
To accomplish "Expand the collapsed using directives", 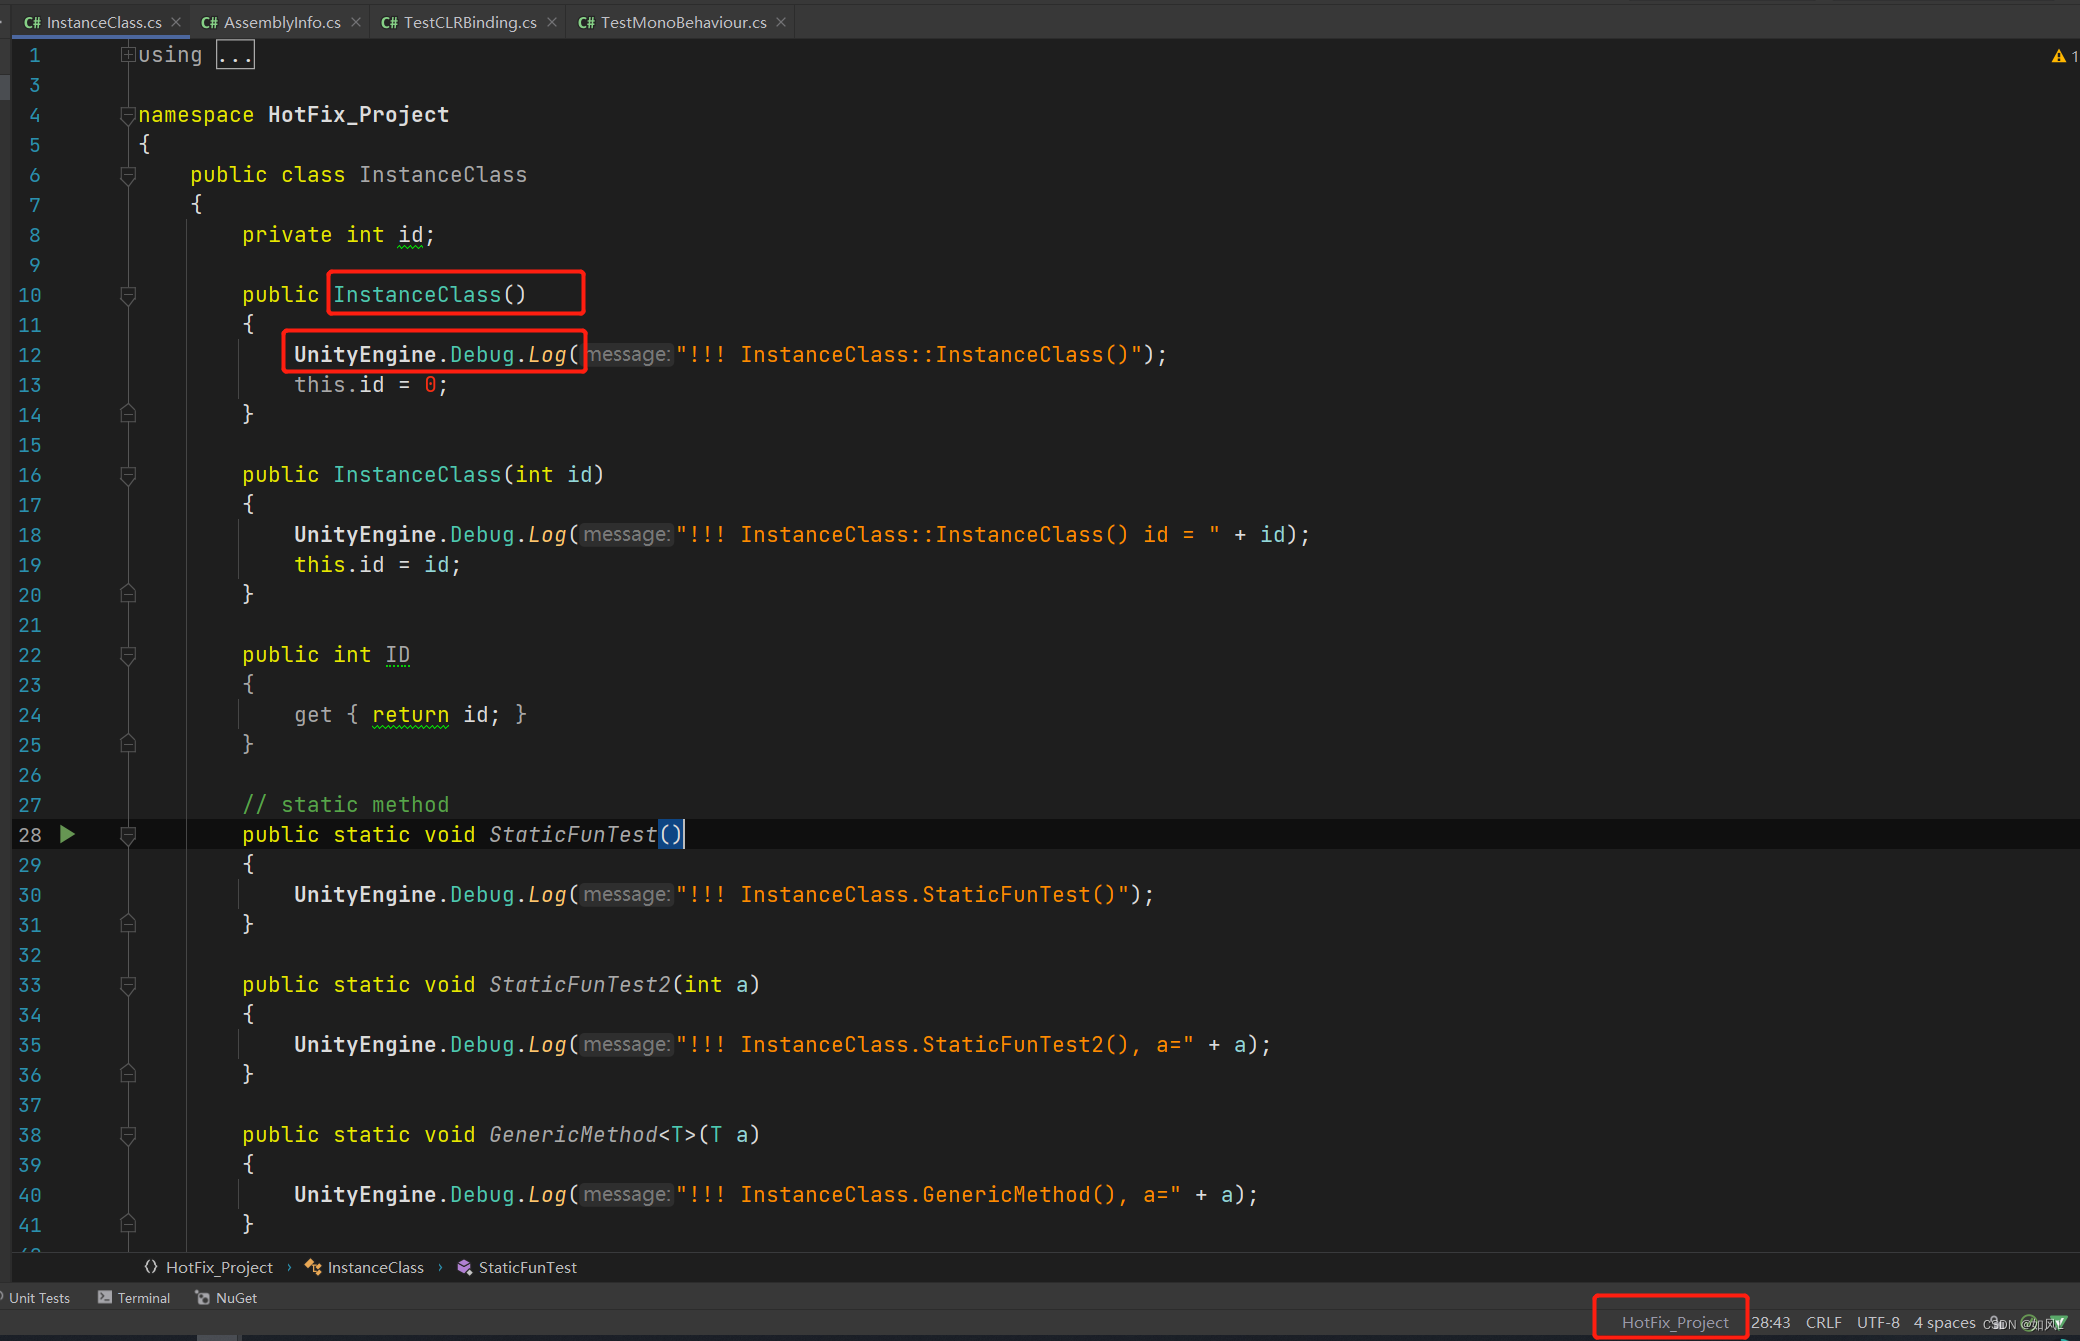I will coord(128,55).
